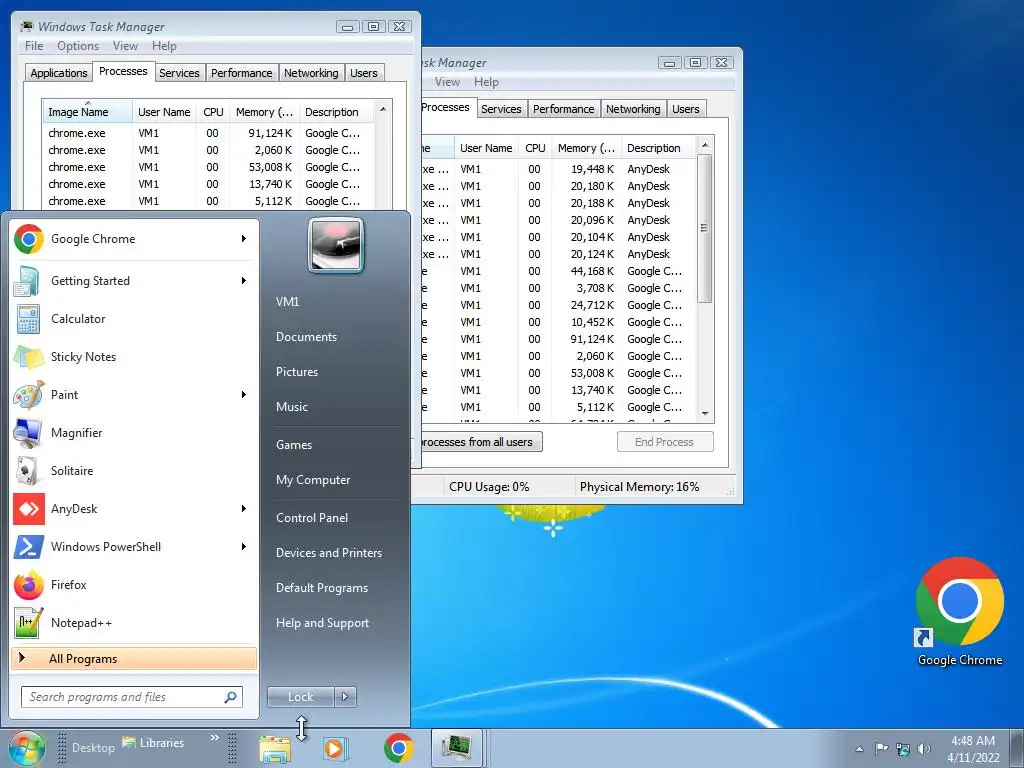1024x768 pixels.
Task: Select chrome.exe row with 91,124 K in front Task Manager
Action: pos(208,133)
